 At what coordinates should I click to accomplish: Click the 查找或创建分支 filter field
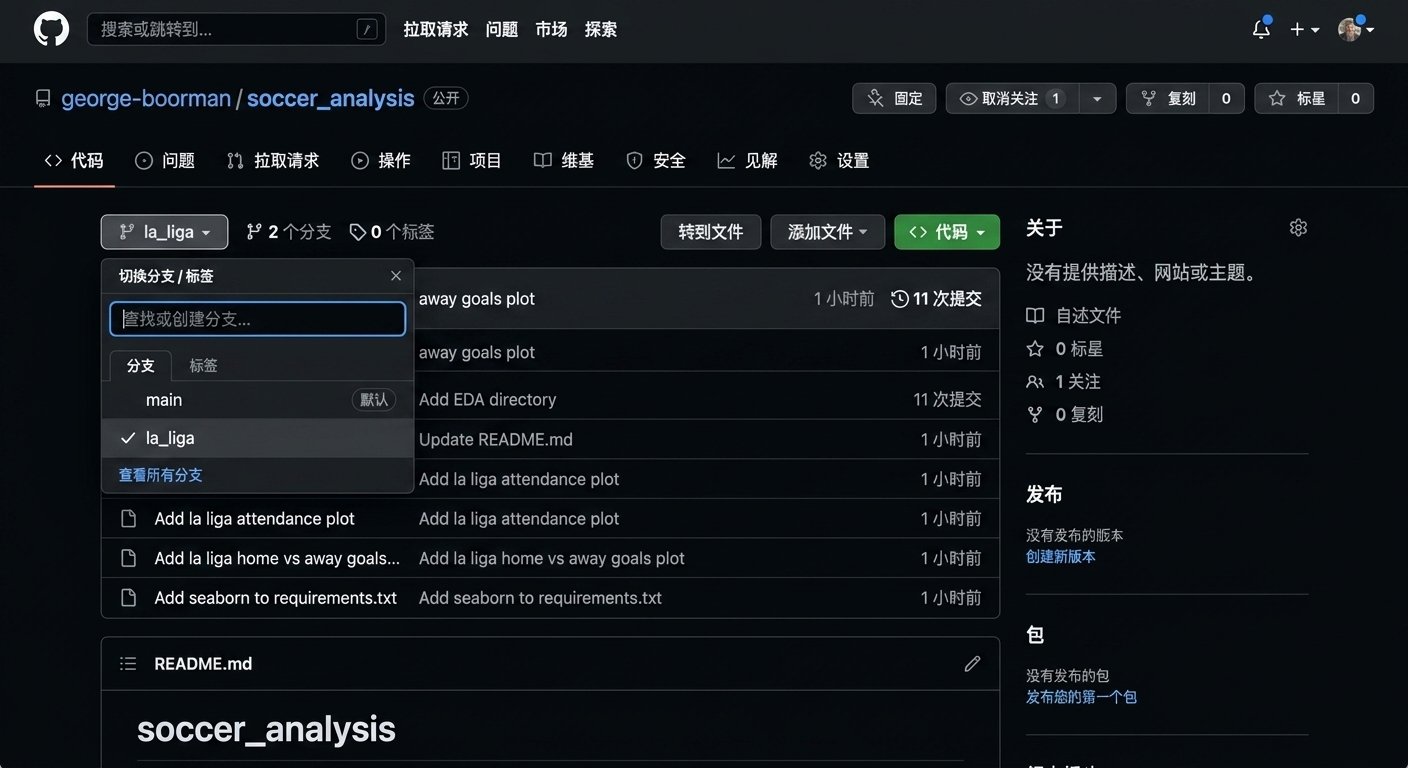click(x=258, y=319)
